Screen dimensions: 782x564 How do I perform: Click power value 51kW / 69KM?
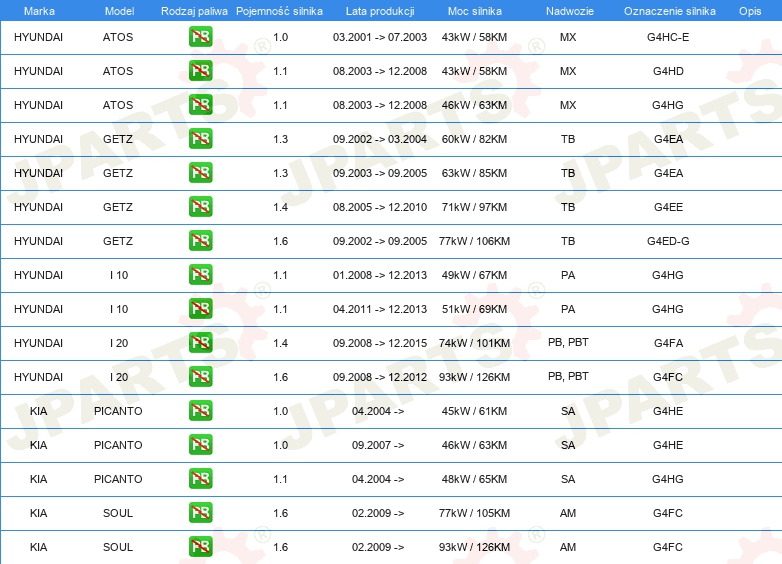pyautogui.click(x=474, y=309)
